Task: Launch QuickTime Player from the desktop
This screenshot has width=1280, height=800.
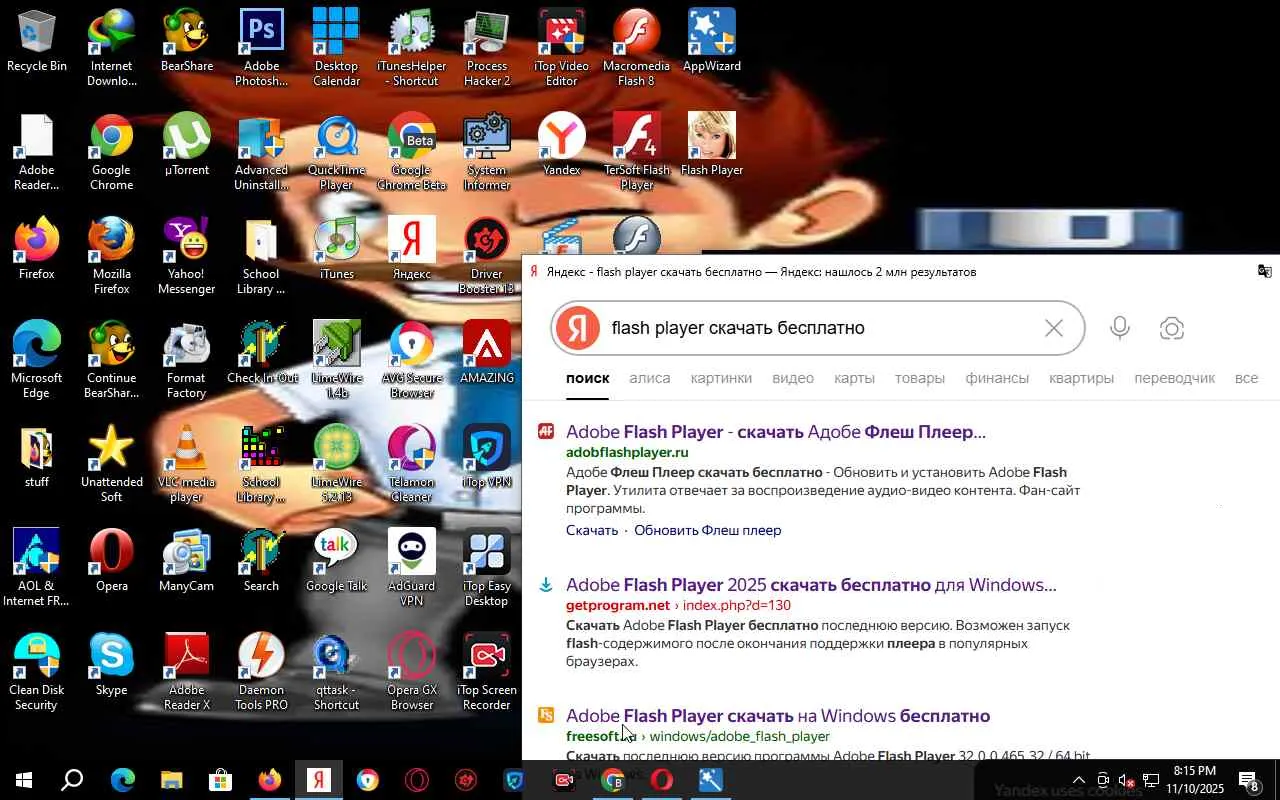Action: (336, 152)
